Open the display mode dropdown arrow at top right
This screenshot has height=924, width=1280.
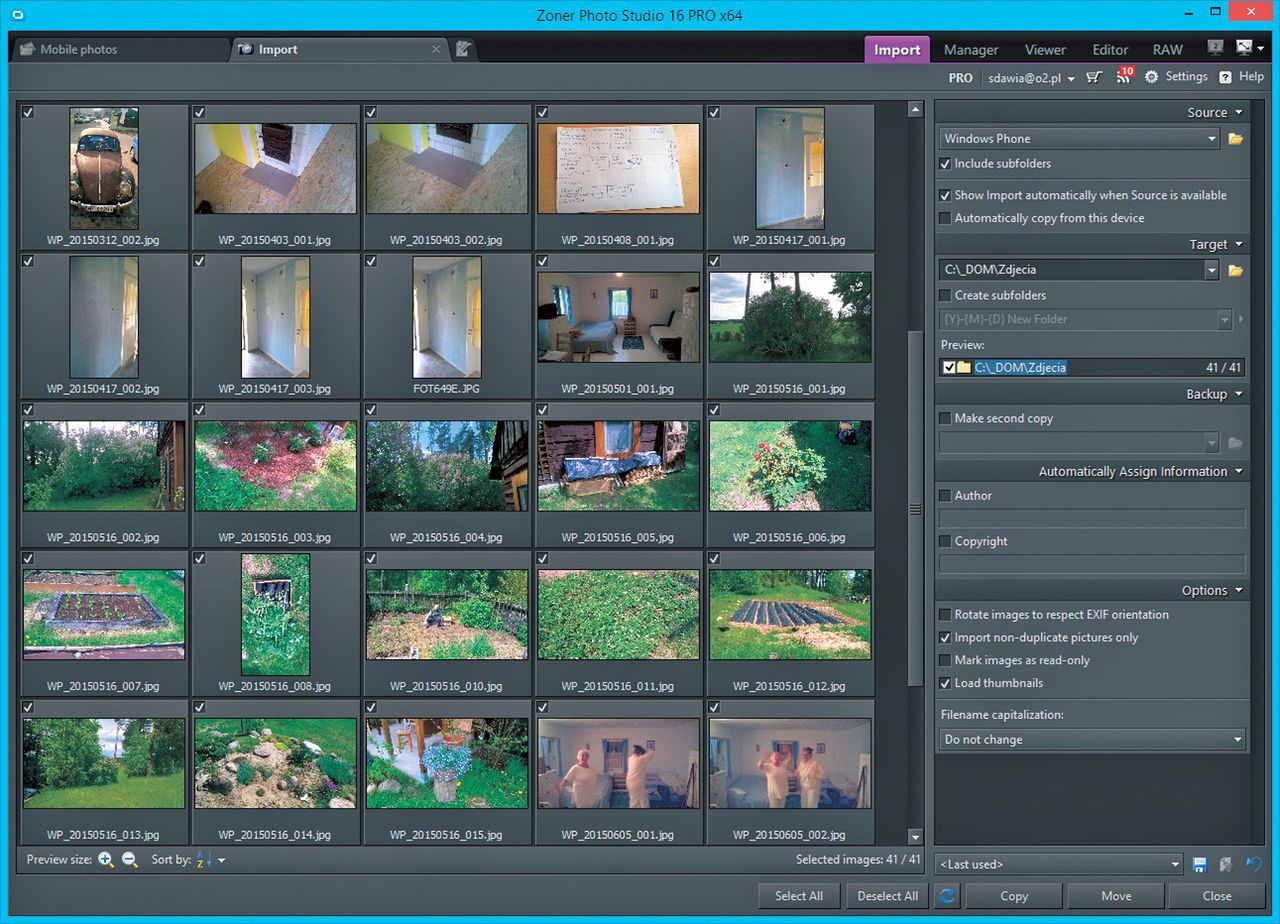1262,48
